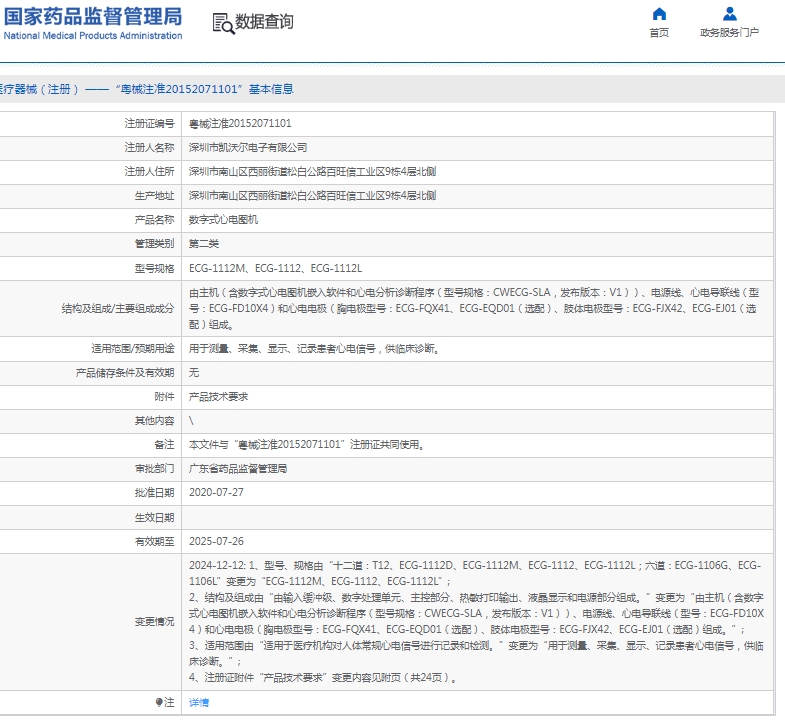785x721 pixels.
Task: Select 深圳市凯沃尔电子有限公司 registrant name
Action: [x=248, y=147]
